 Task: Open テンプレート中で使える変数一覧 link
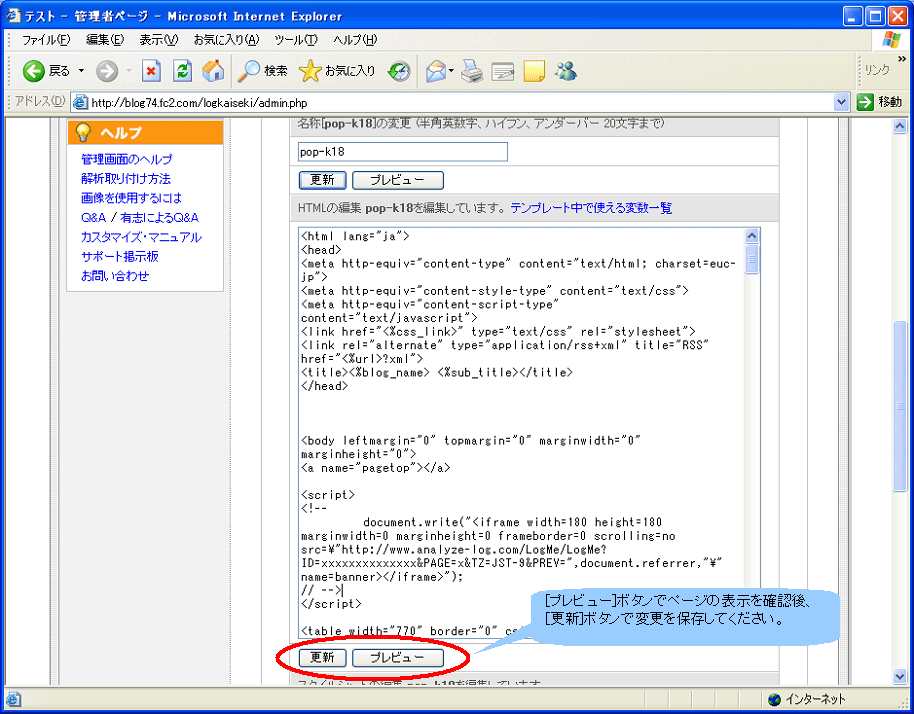(x=591, y=208)
